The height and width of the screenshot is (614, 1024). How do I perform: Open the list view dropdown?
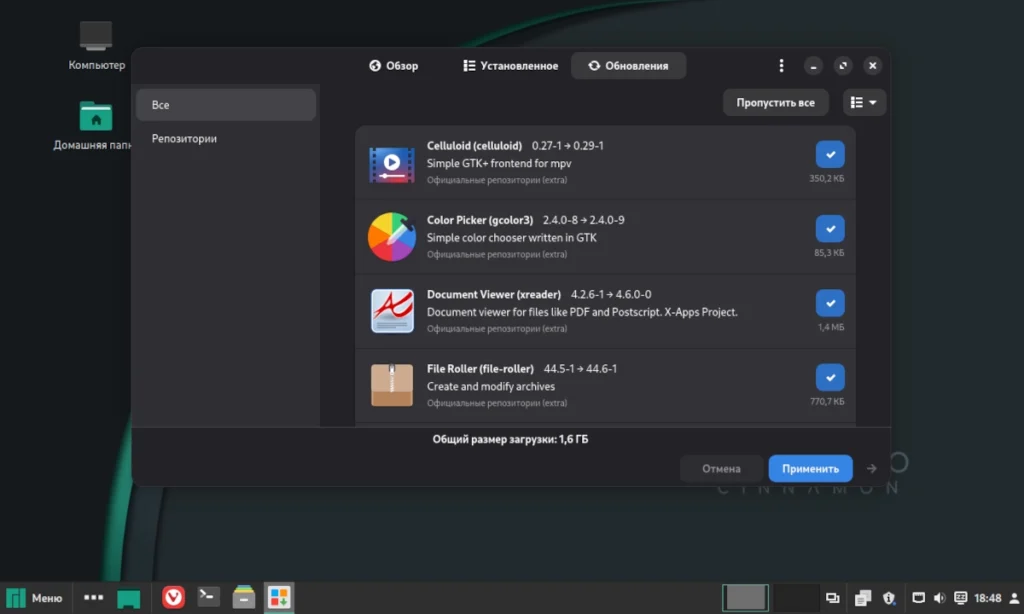pos(863,103)
